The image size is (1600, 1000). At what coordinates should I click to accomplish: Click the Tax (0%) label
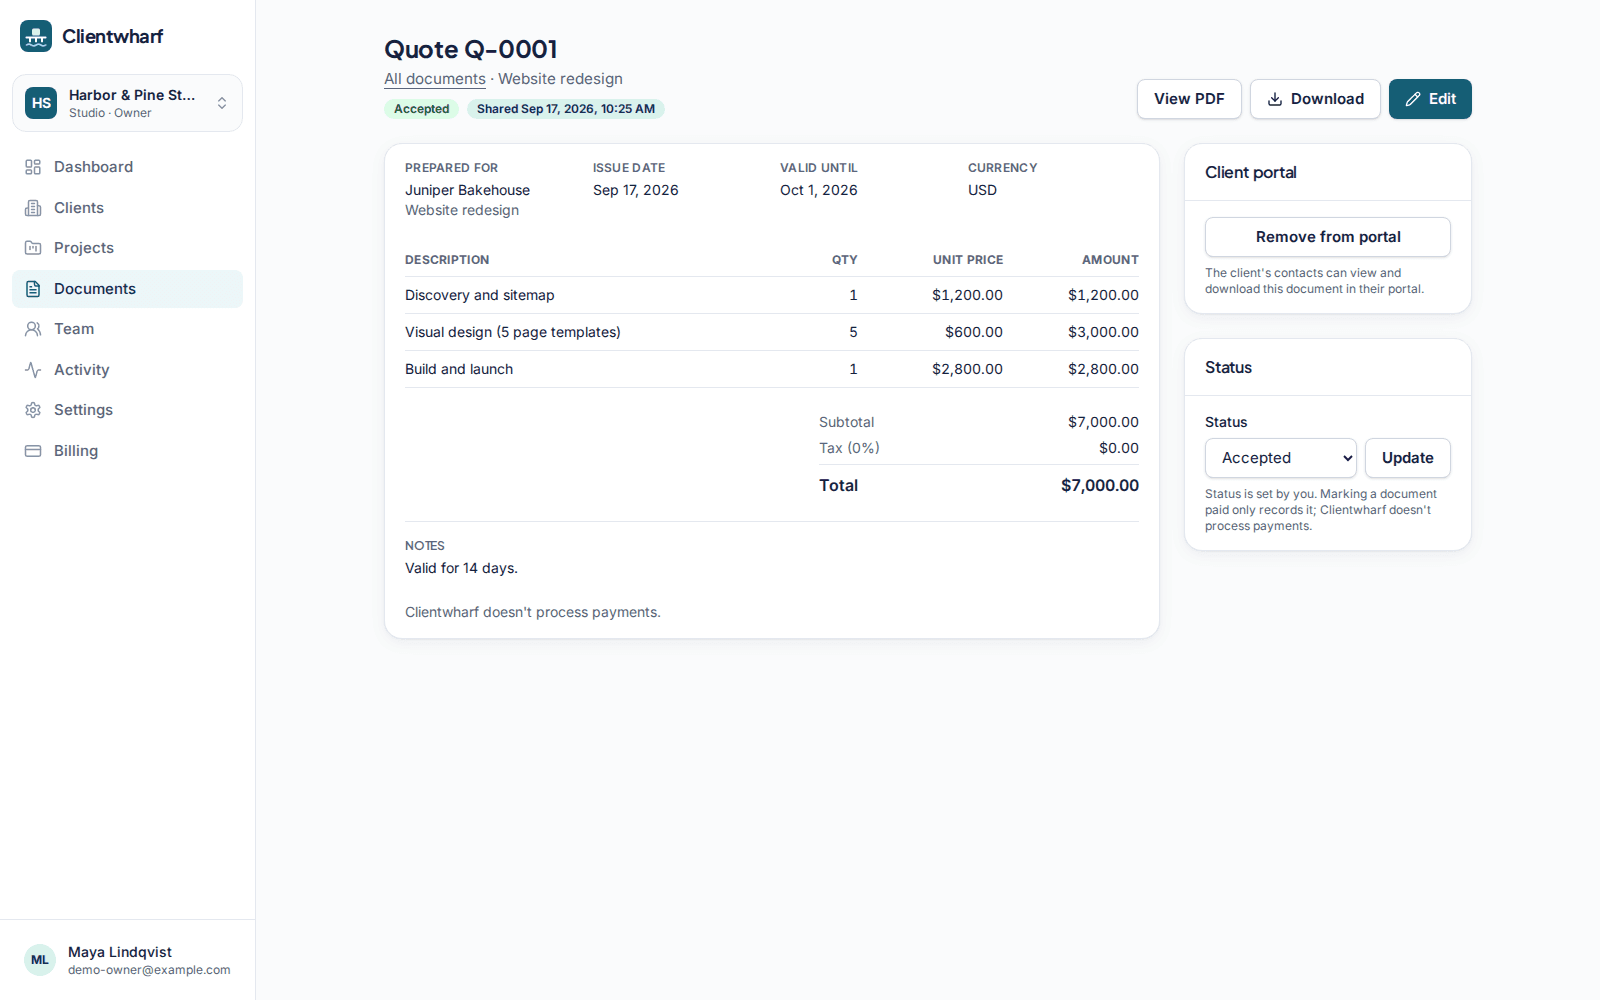tap(849, 448)
